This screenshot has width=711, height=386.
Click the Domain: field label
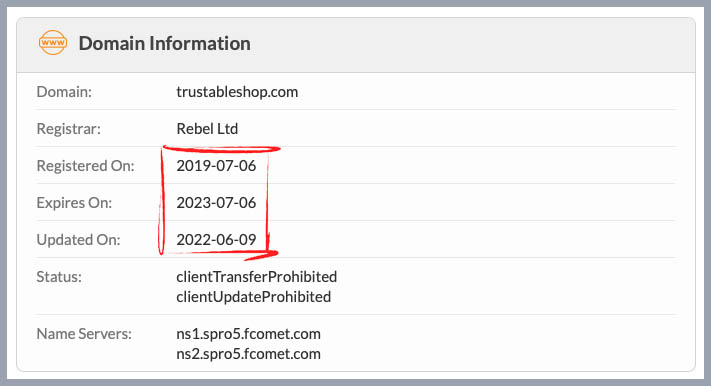(x=64, y=92)
